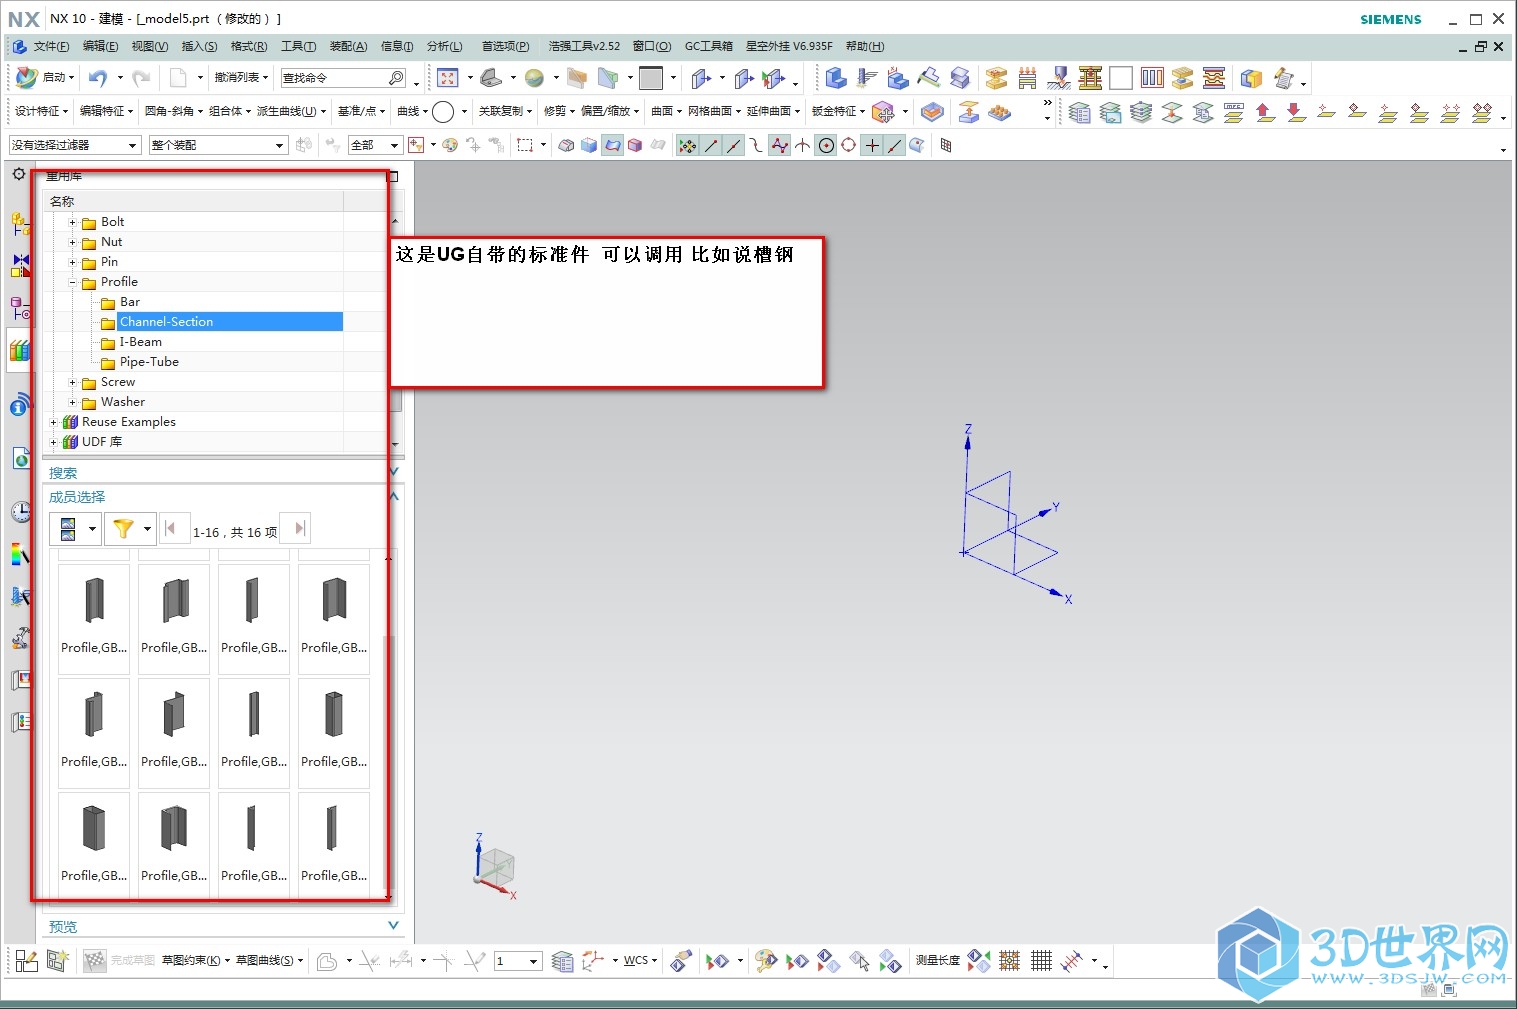Image resolution: width=1517 pixels, height=1009 pixels.
Task: Click the color palette icon in selection bar
Action: coord(450,145)
